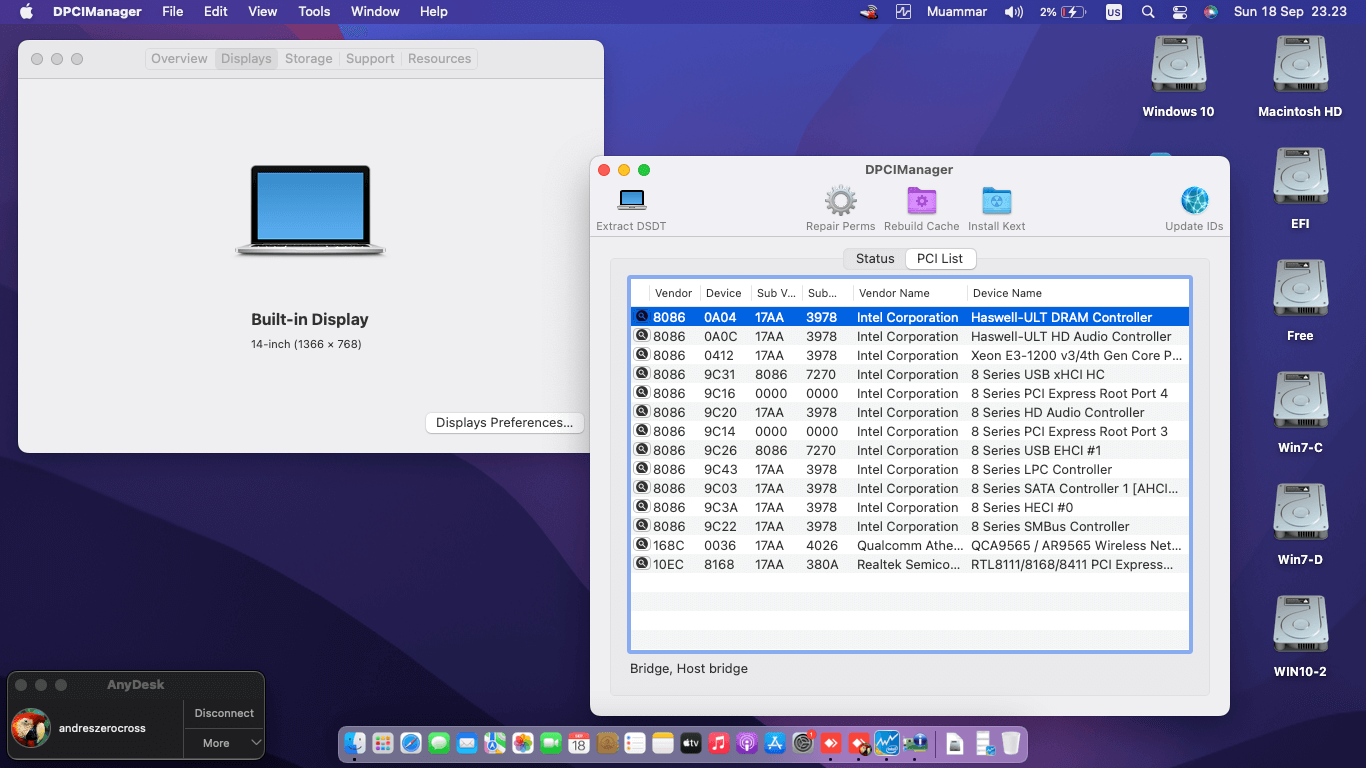Image resolution: width=1366 pixels, height=768 pixels.
Task: Open Music app from the Dock
Action: pos(719,743)
